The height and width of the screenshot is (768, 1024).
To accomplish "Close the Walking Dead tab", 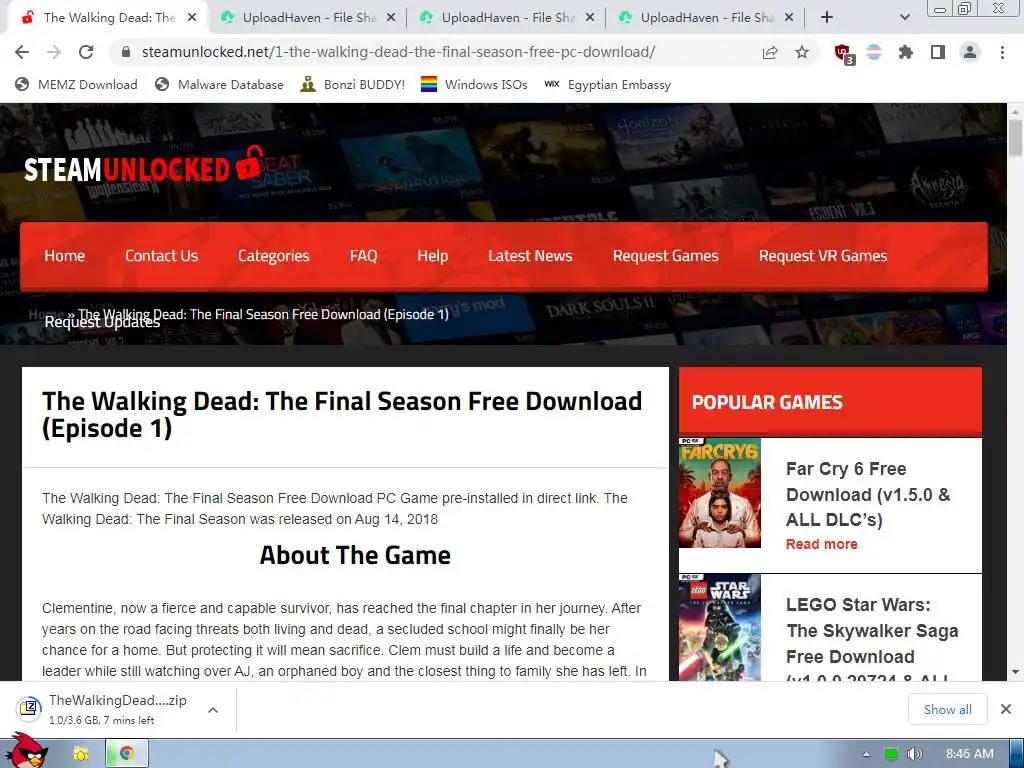I will (192, 18).
